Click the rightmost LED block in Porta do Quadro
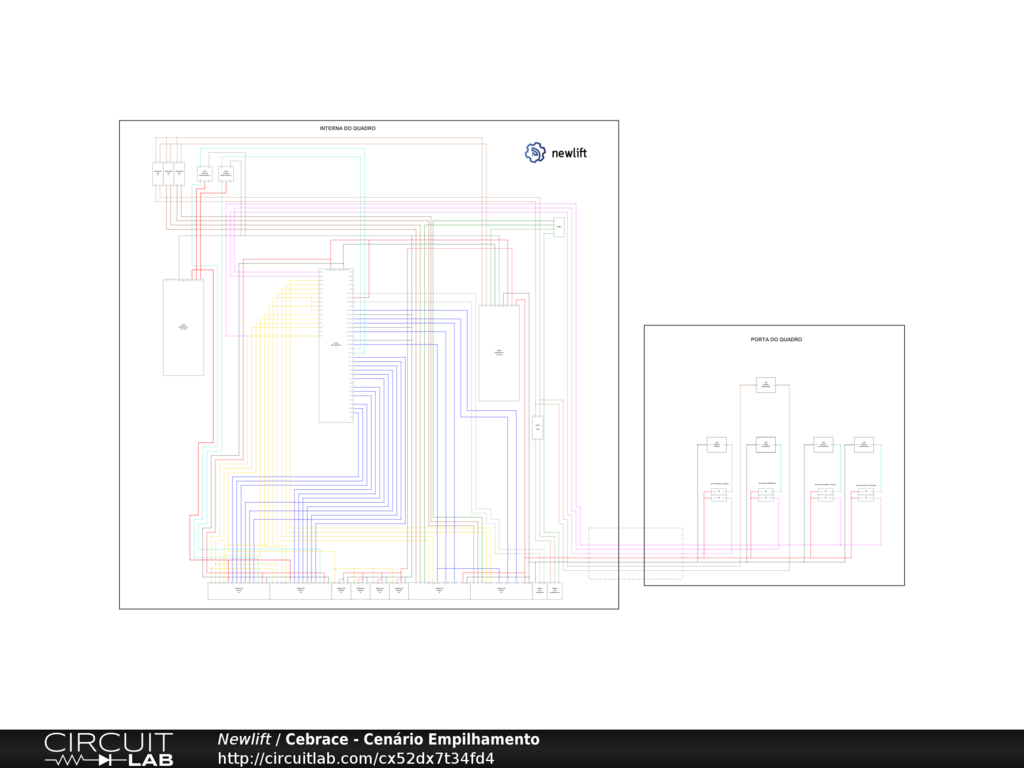 864,445
